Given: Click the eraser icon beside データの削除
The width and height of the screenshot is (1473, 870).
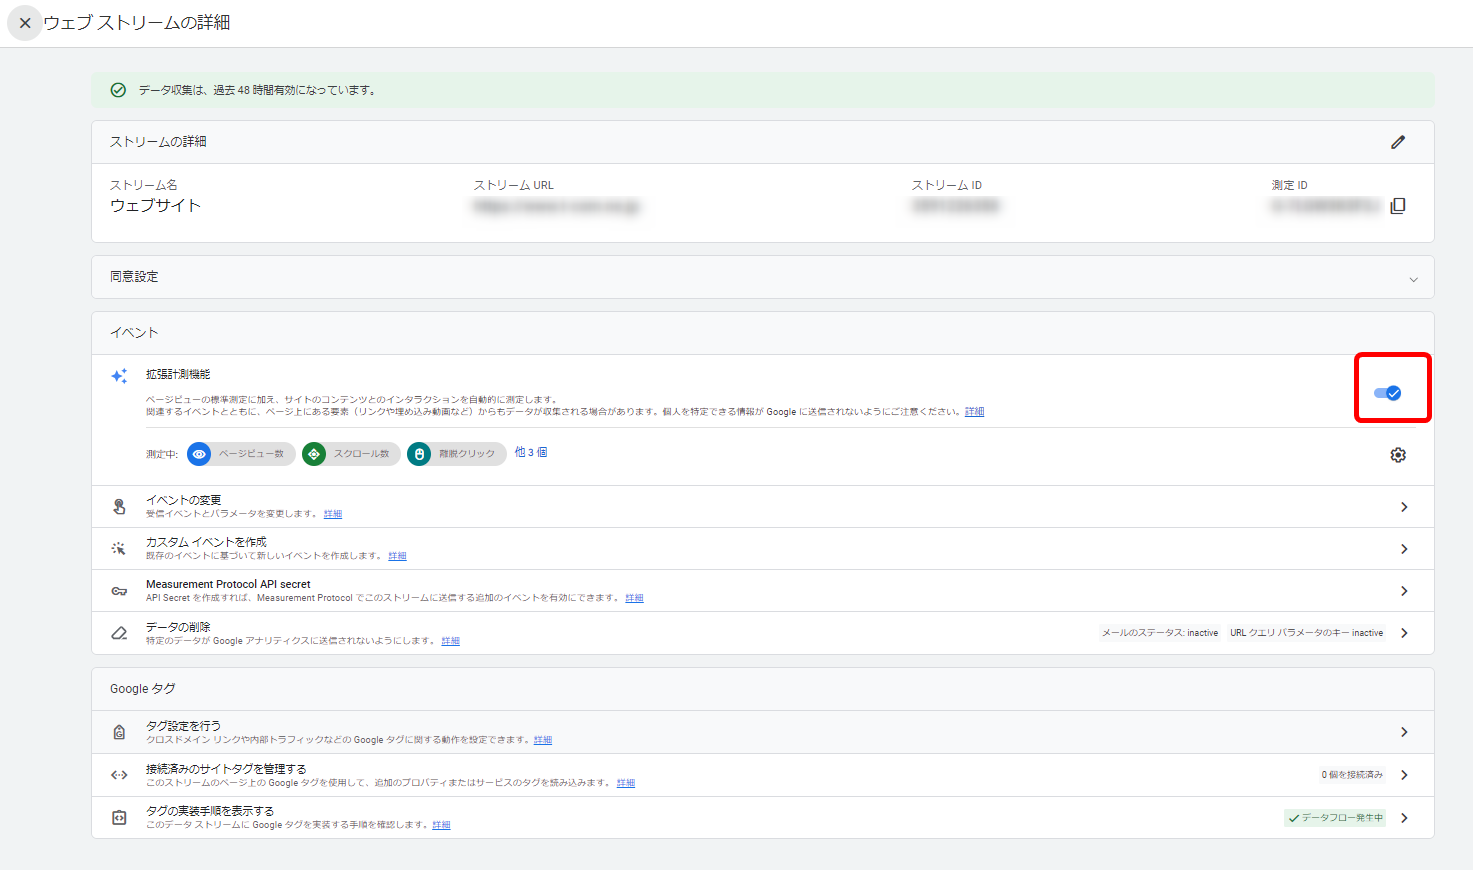Looking at the screenshot, I should coord(119,633).
